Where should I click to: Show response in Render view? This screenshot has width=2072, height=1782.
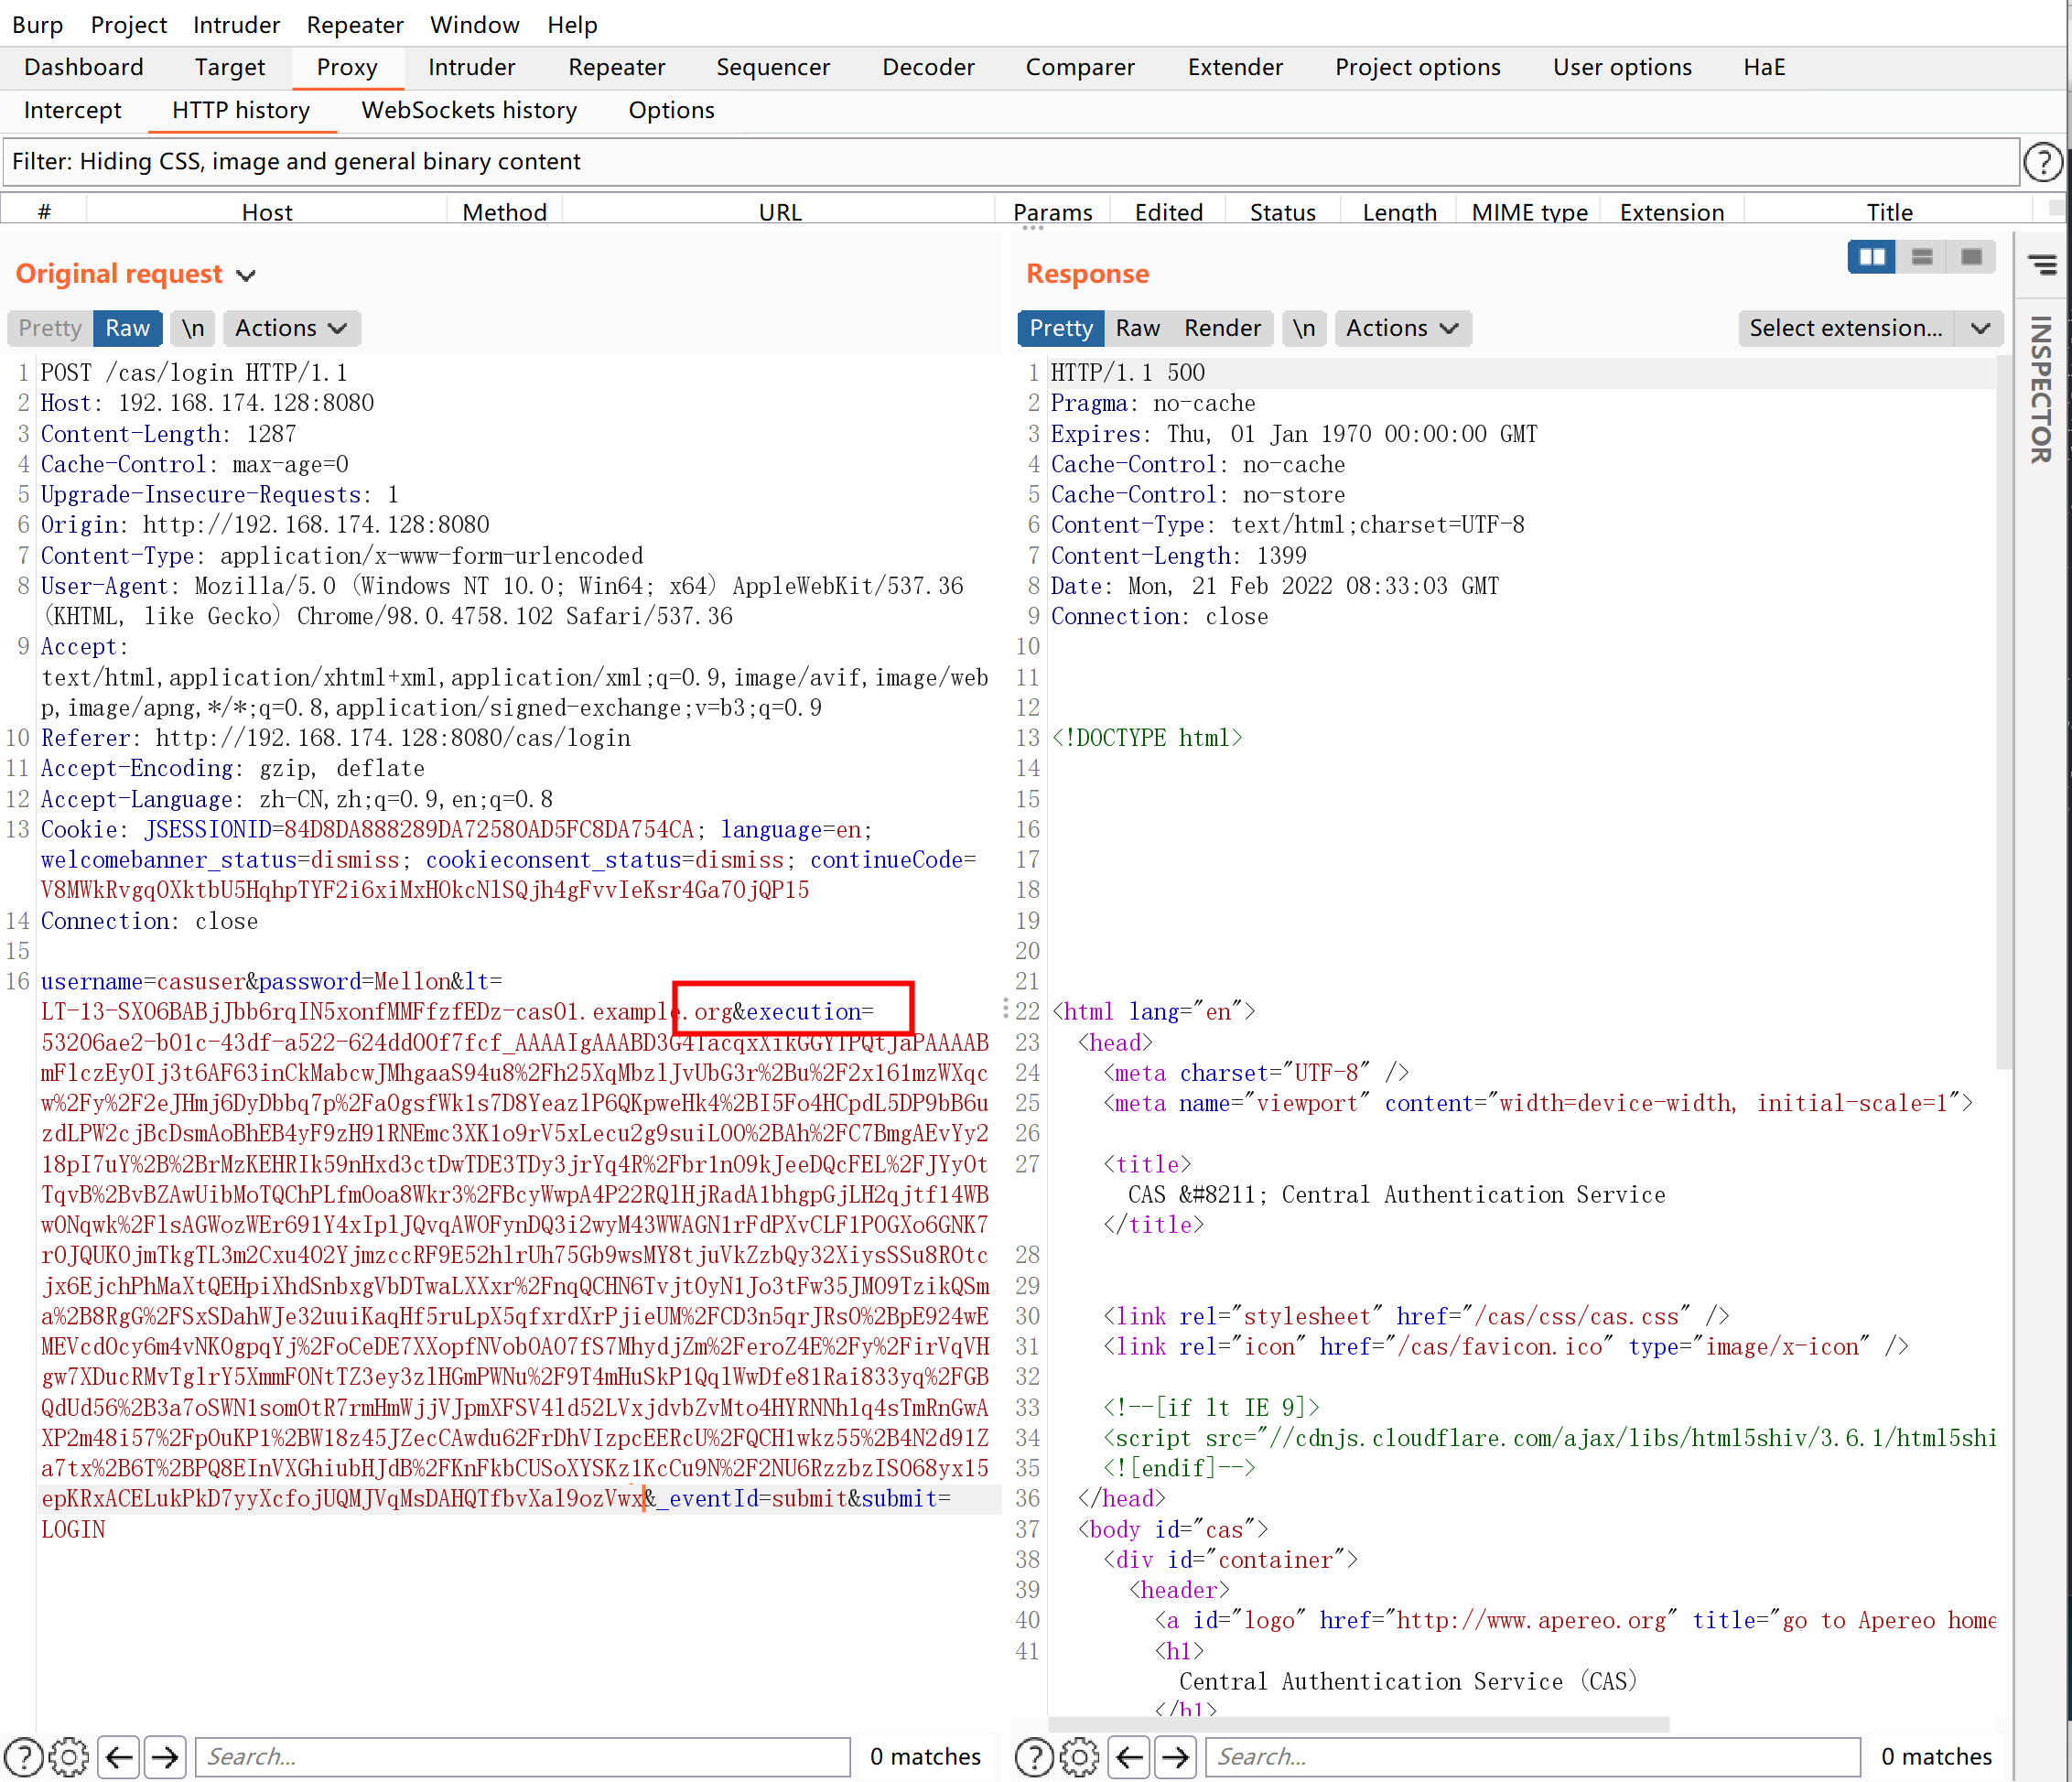pos(1222,328)
